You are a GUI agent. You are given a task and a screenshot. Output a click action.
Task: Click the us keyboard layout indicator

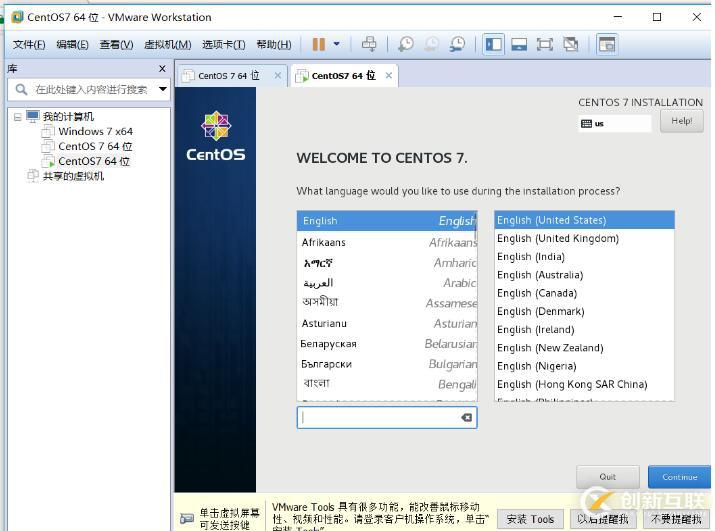[615, 124]
